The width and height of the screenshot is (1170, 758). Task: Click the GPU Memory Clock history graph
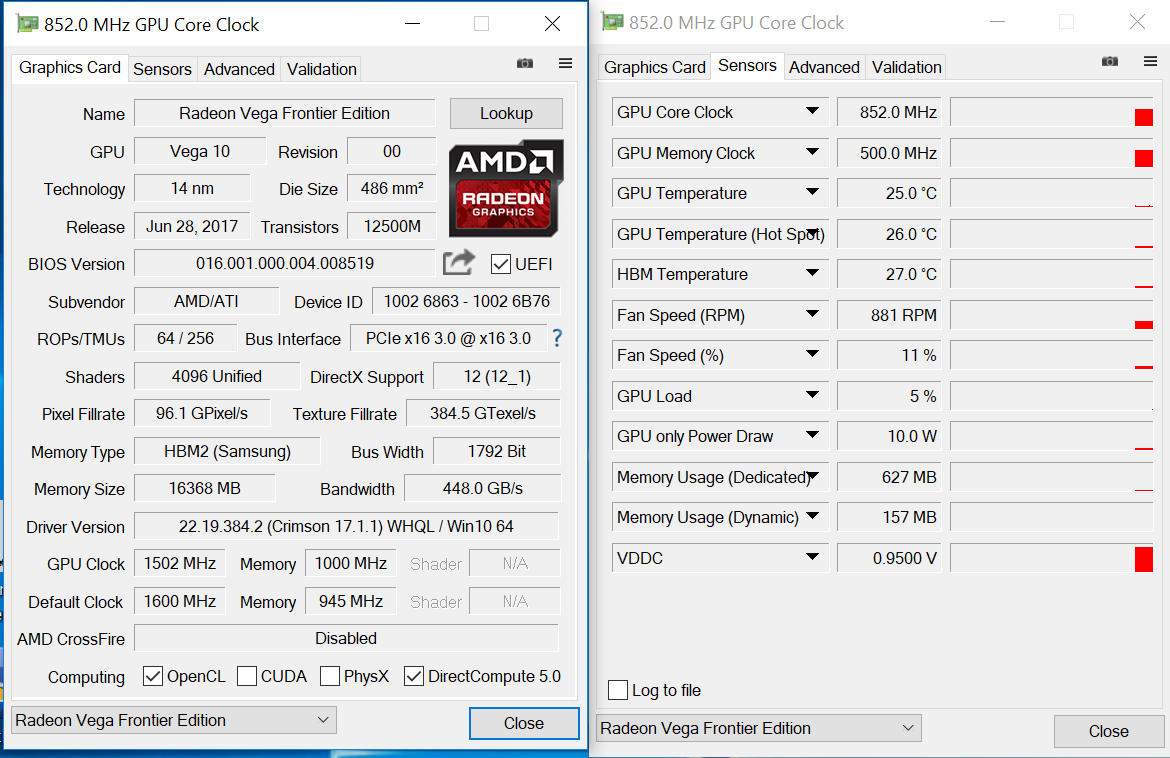(x=1051, y=153)
